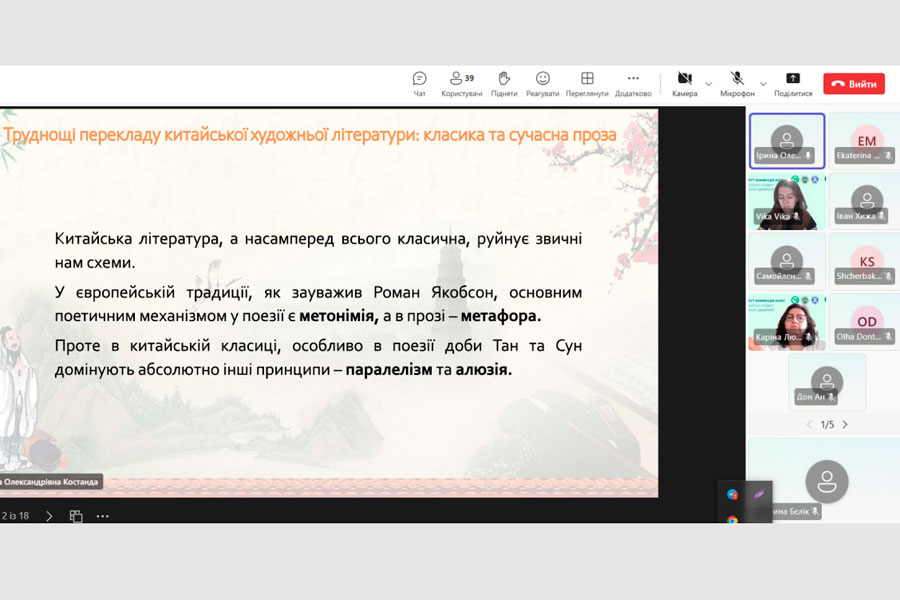
Task: Open slide more options ellipsis below presentation
Action: (102, 516)
